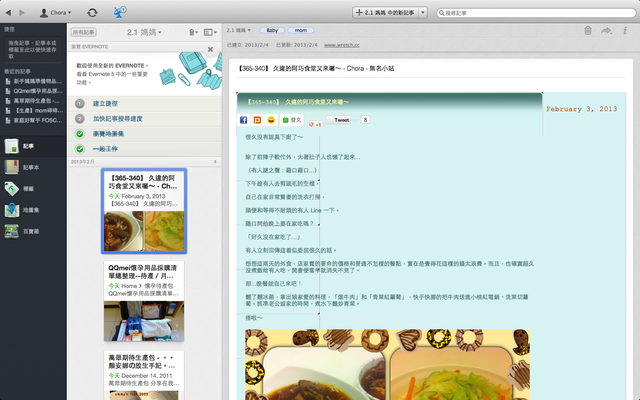Viewport: 640px width, 400px height.
Task: Go forward with the right arrow
Action: [x=22, y=13]
